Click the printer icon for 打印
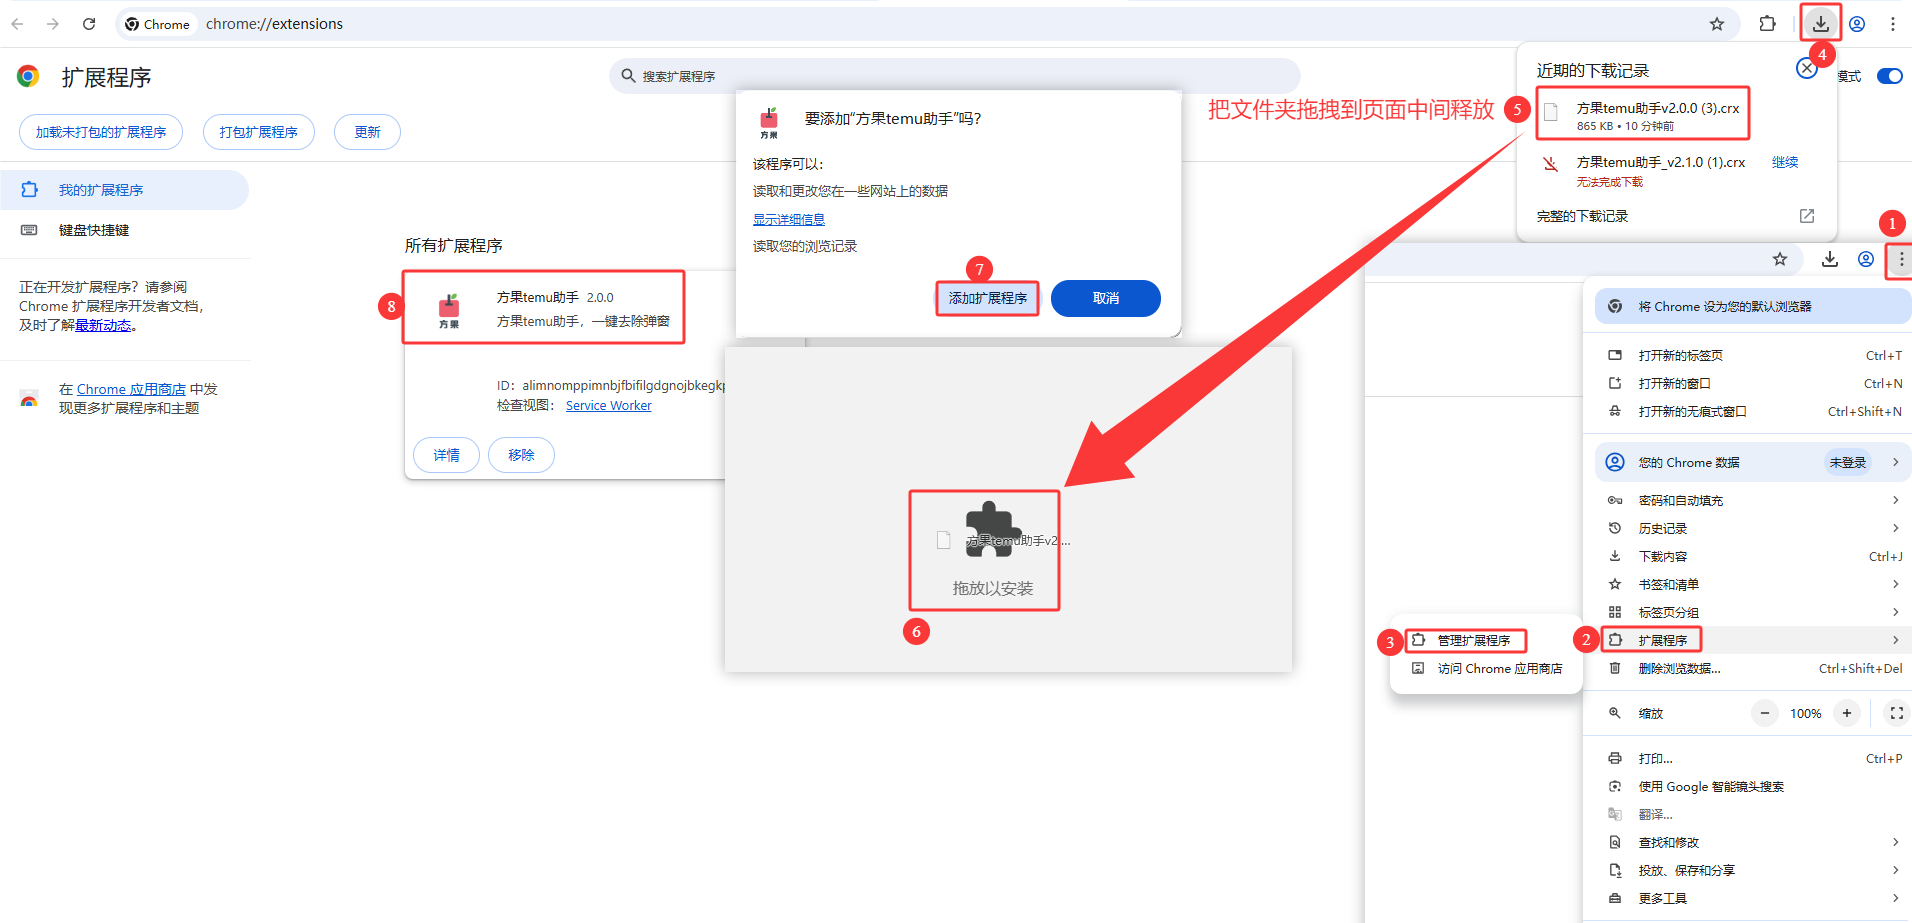This screenshot has height=923, width=1912. [x=1615, y=758]
